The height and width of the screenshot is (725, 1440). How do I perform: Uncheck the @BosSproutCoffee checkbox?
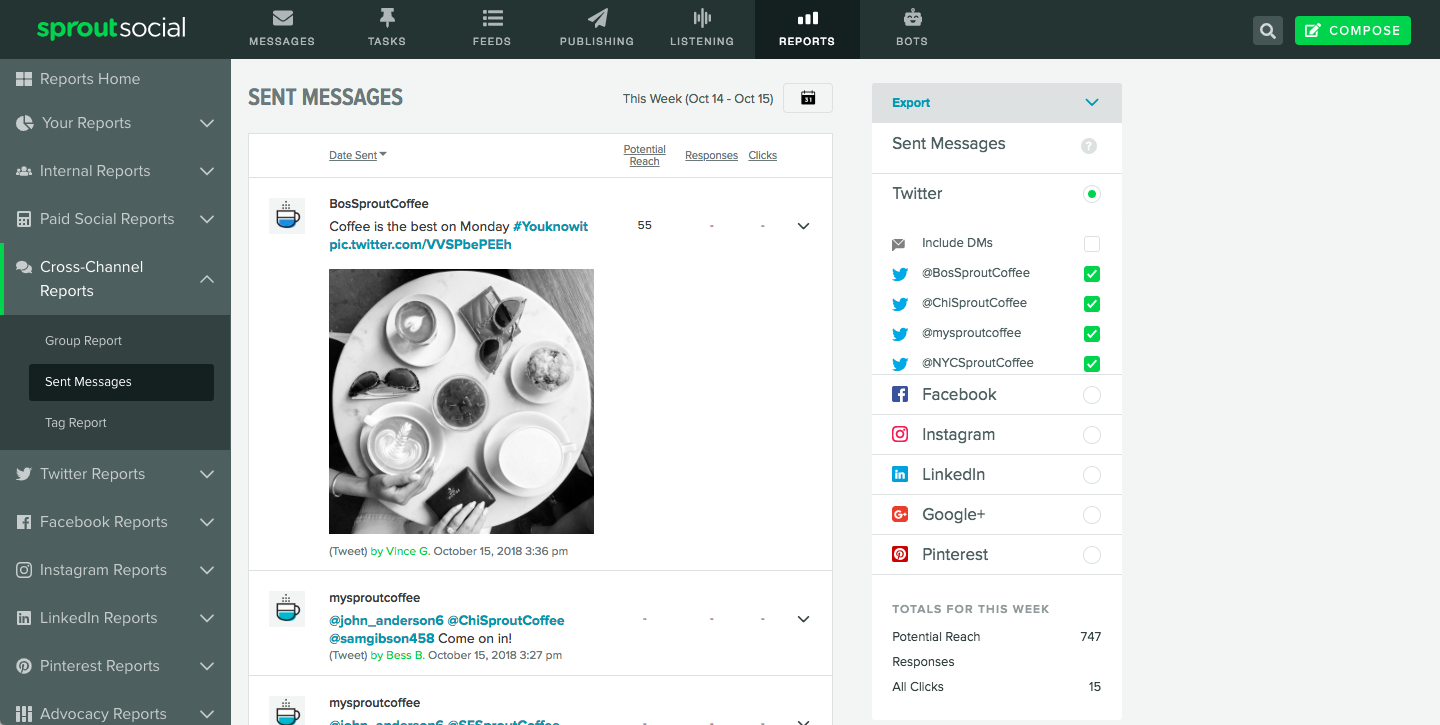click(x=1092, y=274)
